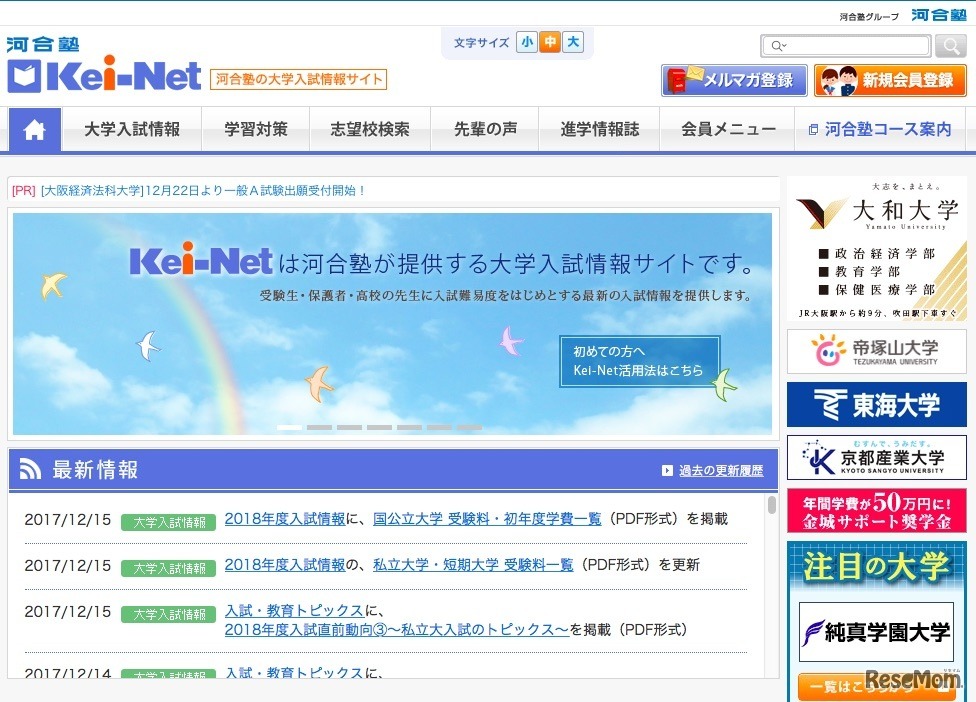The image size is (976, 702).
Task: Open 私立大学・短期大学 受験料一覧 link
Action: tap(473, 564)
